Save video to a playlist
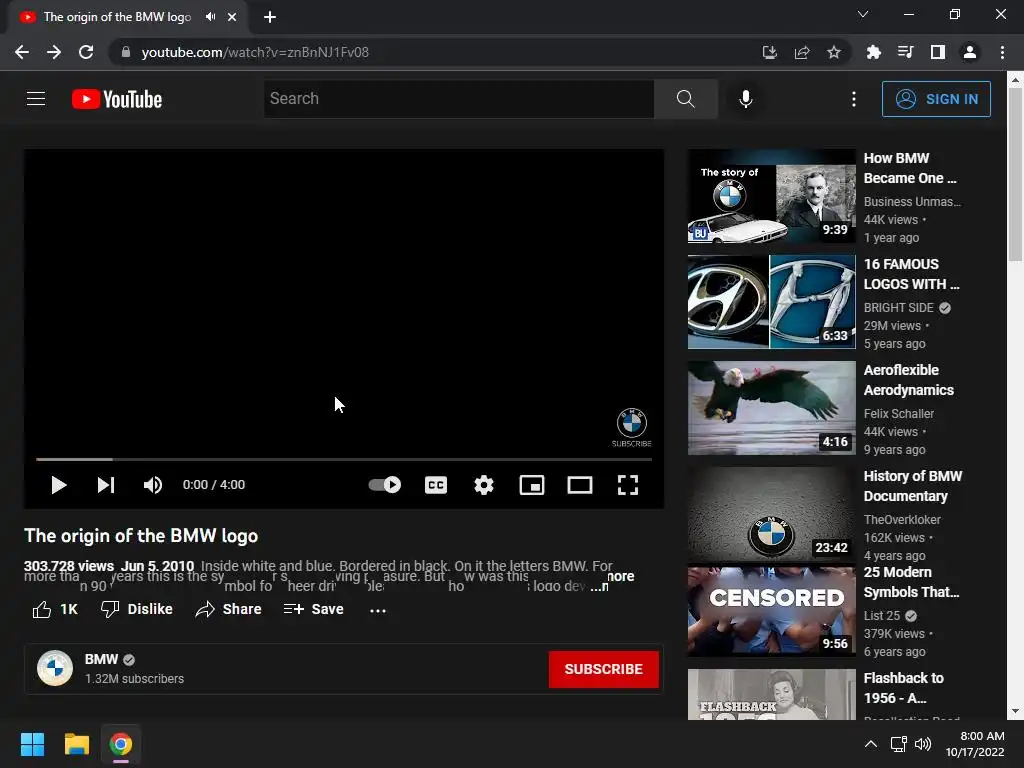The width and height of the screenshot is (1024, 768). click(313, 609)
